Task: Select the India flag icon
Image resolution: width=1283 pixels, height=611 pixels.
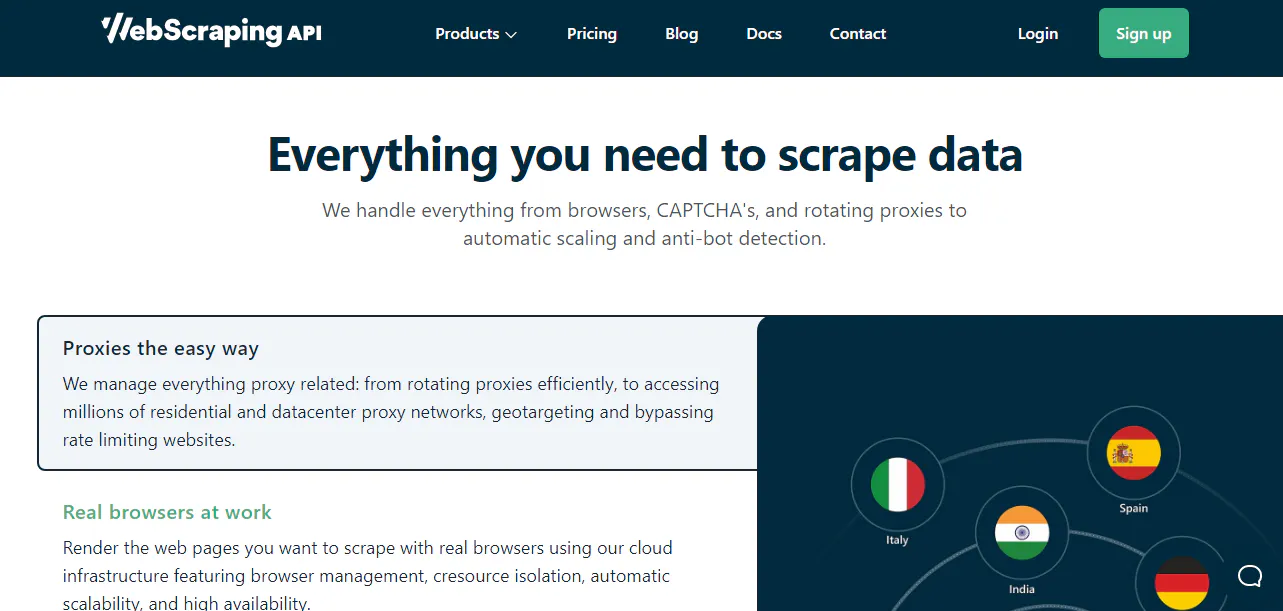Action: pos(1021,534)
